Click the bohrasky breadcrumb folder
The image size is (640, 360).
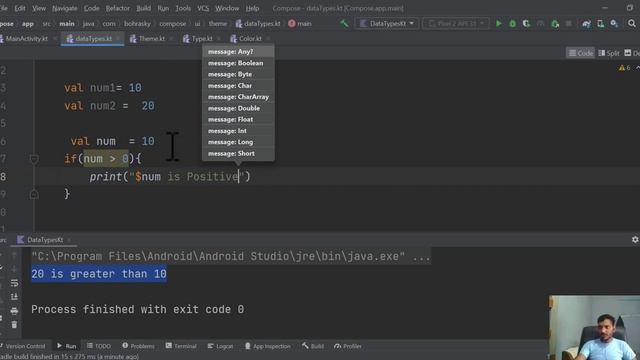137,24
